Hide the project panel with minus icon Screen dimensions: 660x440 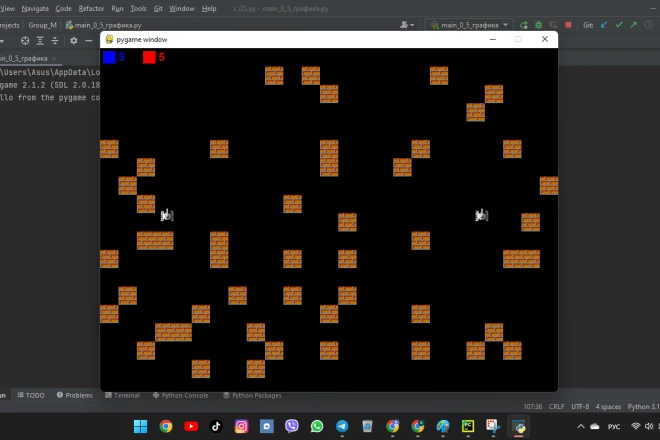pyautogui.click(x=88, y=41)
